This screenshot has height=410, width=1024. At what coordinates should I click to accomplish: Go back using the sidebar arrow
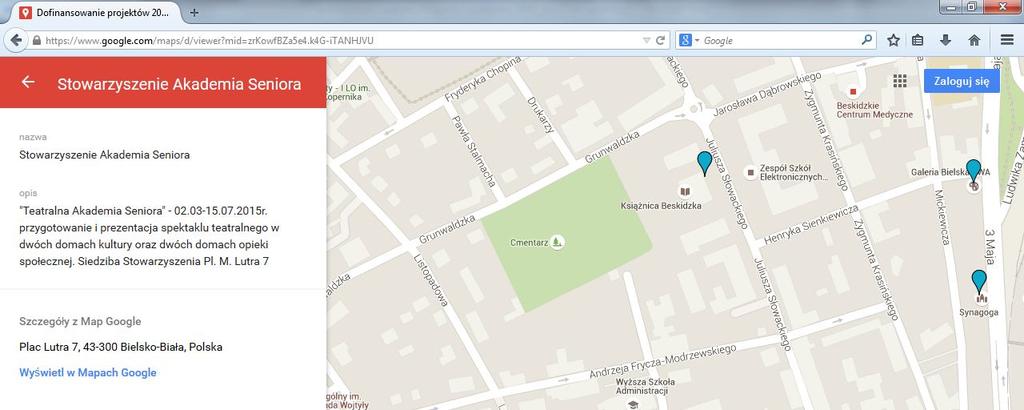tap(27, 82)
